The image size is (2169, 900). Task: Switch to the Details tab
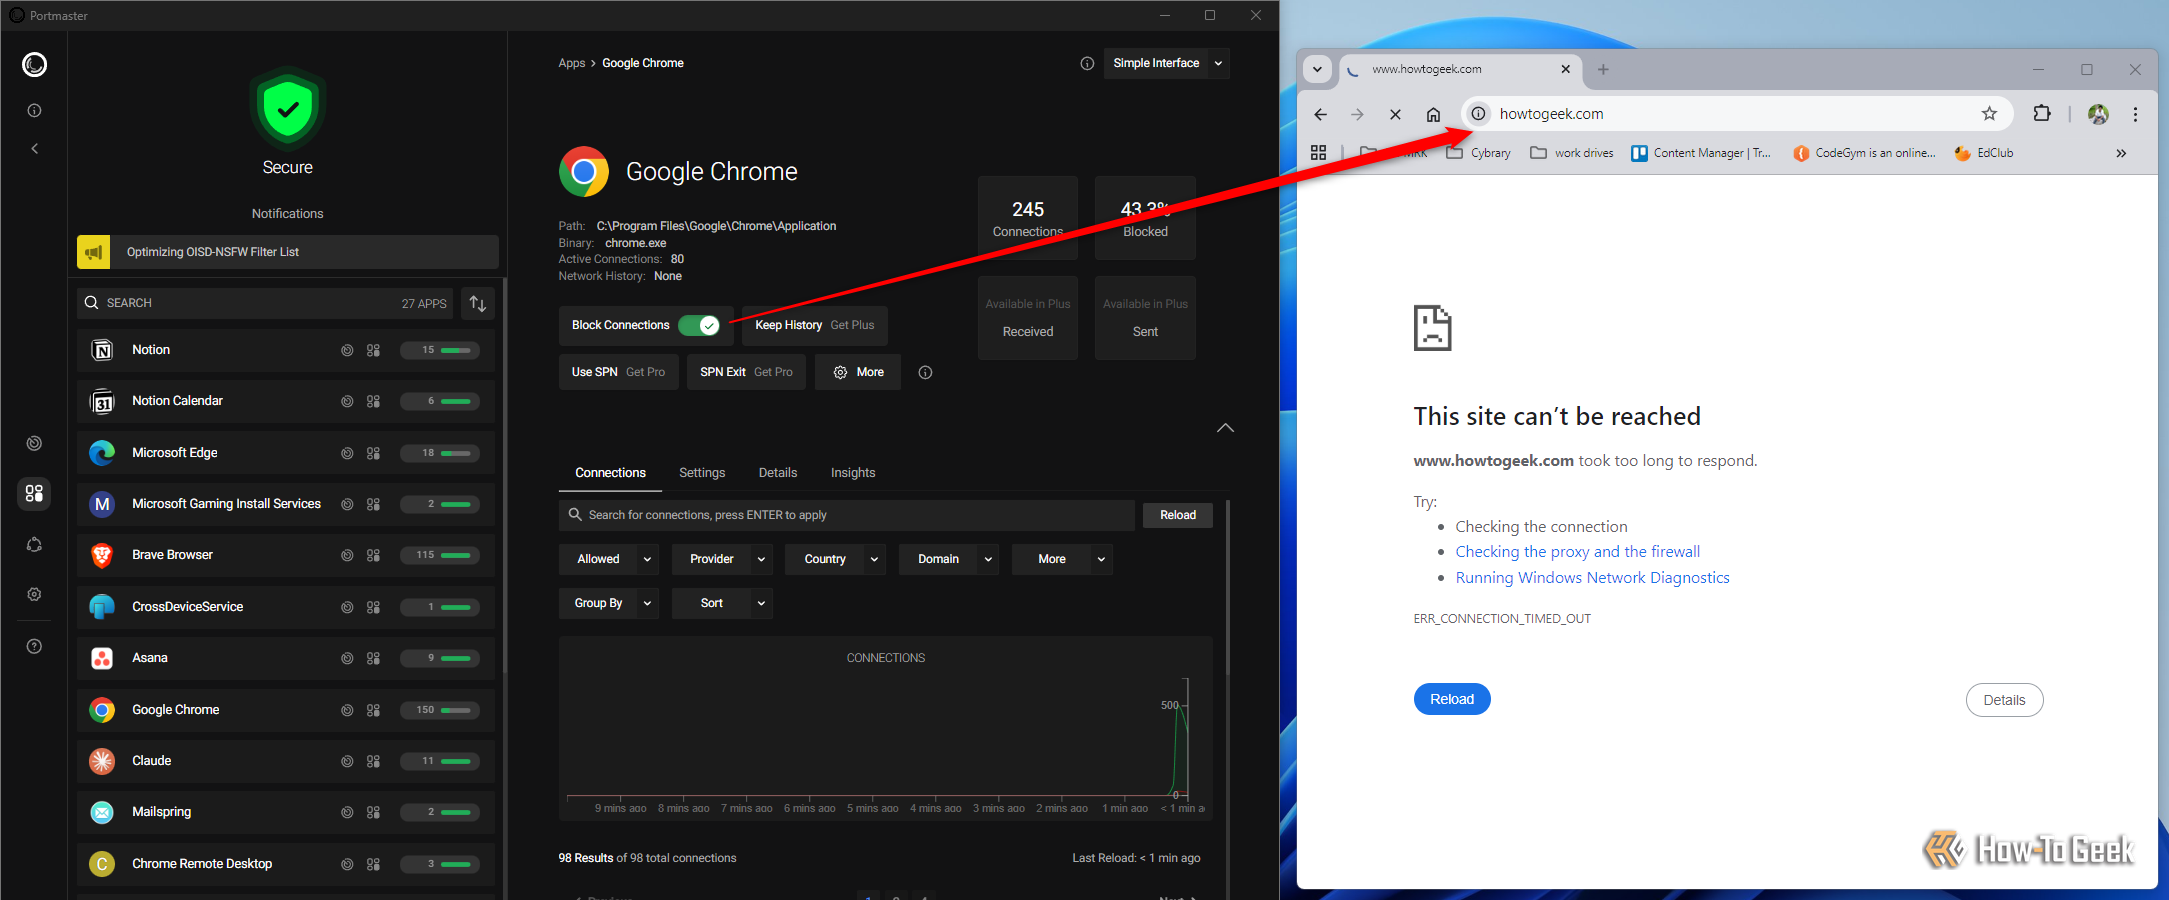778,473
